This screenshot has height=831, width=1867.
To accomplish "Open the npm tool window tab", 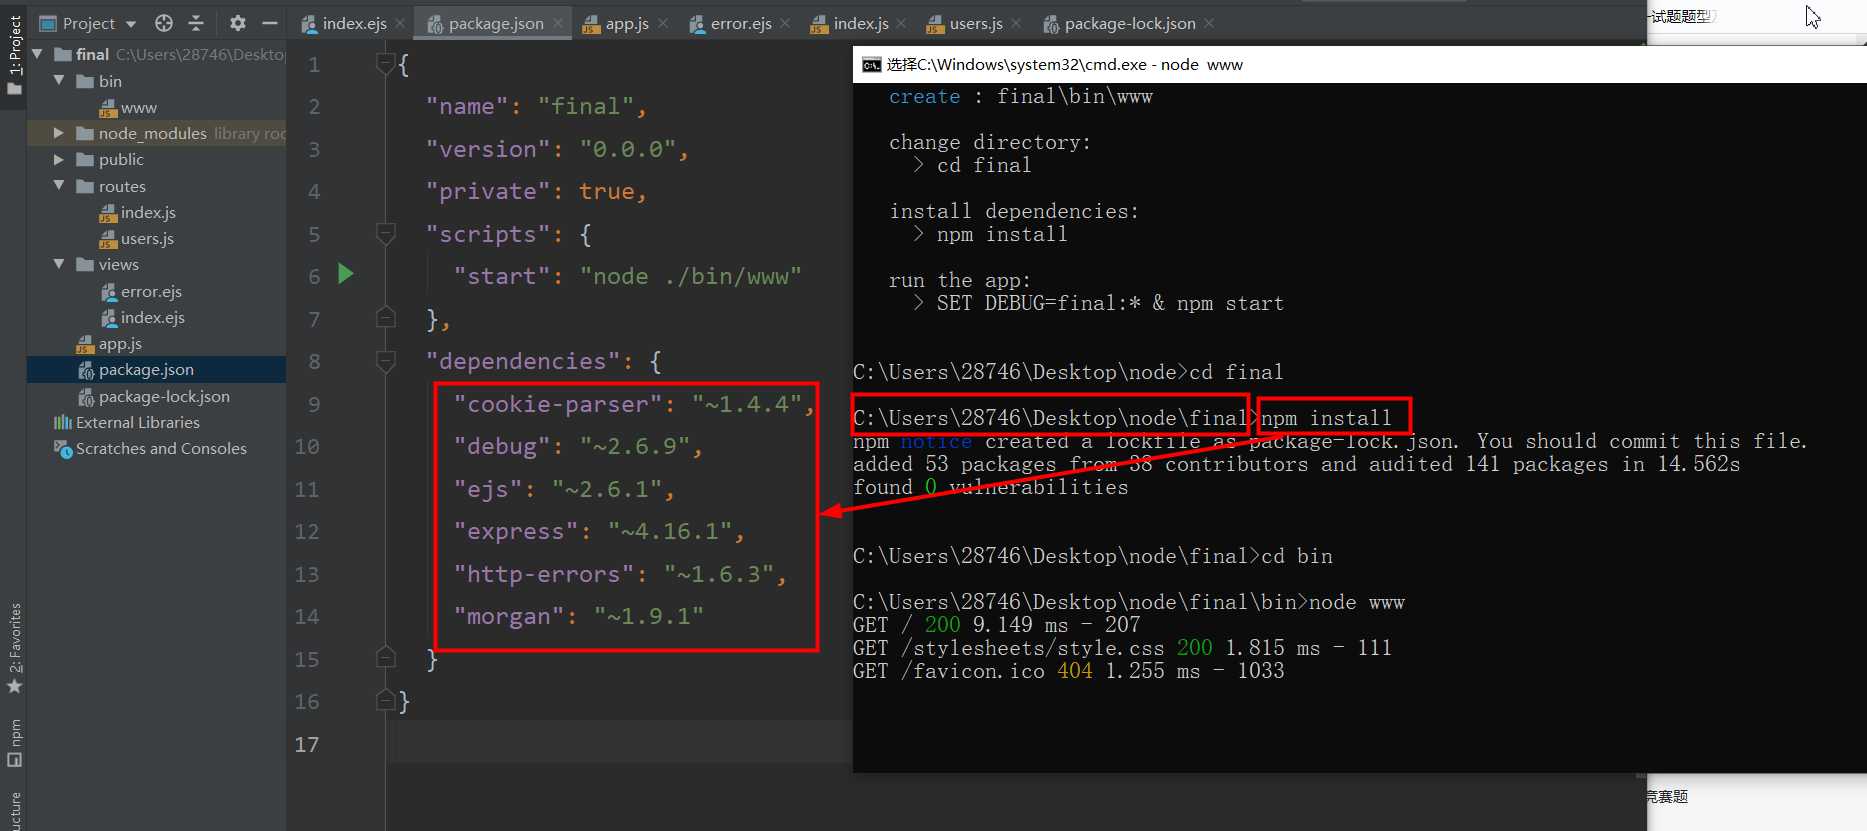I will pyautogui.click(x=14, y=742).
